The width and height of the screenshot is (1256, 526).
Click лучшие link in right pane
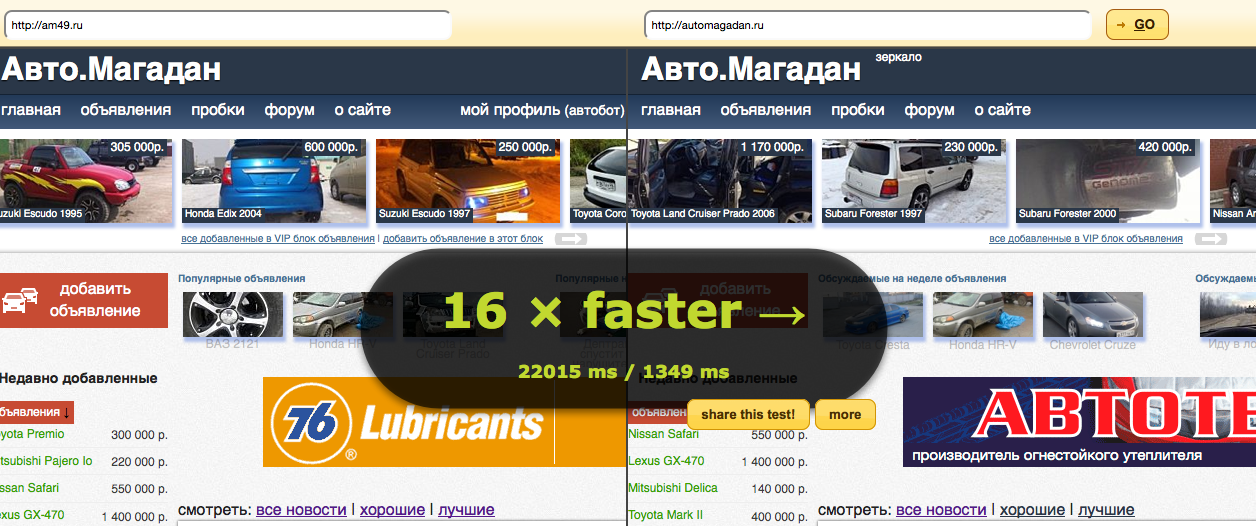(1106, 509)
